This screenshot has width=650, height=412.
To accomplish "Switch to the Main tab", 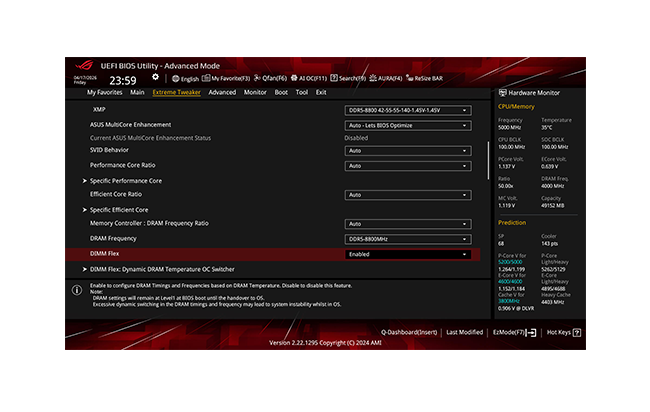I will (137, 92).
